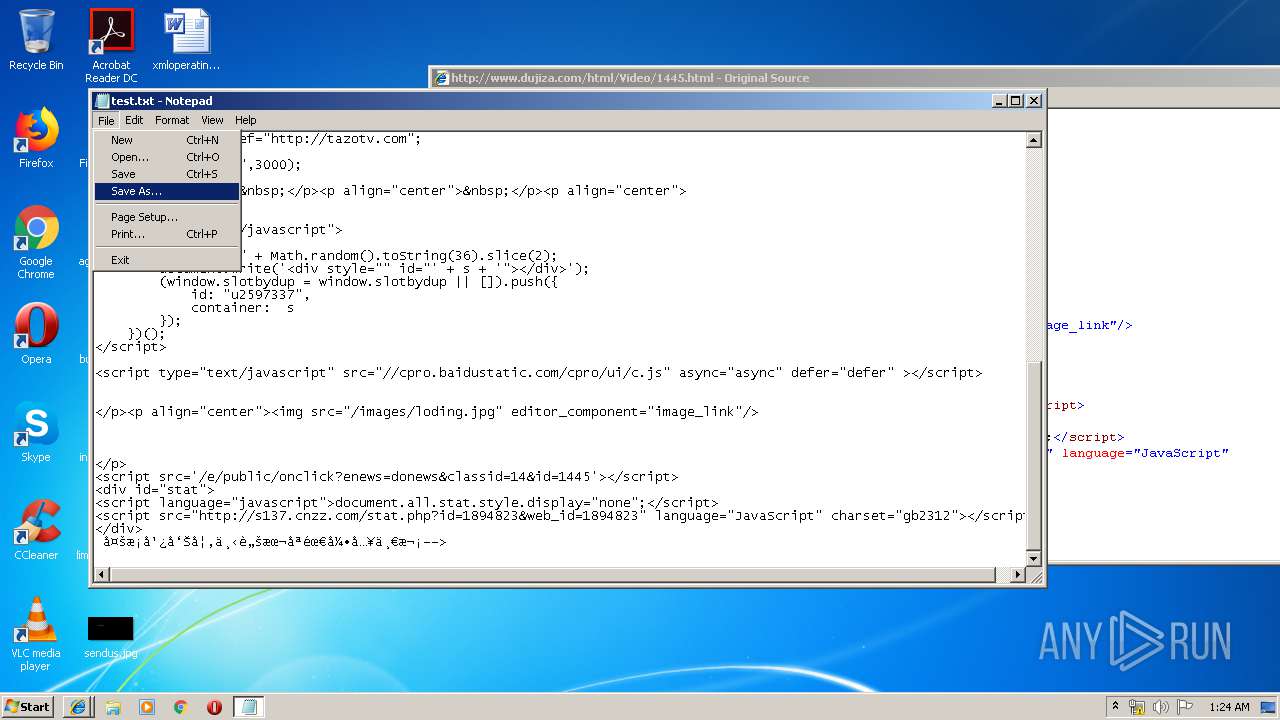Launch the Opera desktop shortcut
Screen dimensions: 1280x720
pyautogui.click(x=36, y=334)
